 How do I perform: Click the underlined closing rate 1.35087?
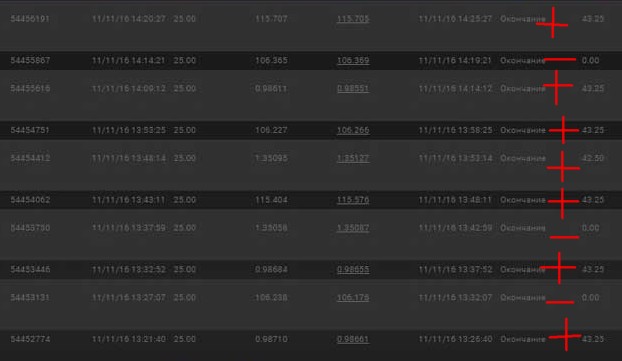coord(353,228)
